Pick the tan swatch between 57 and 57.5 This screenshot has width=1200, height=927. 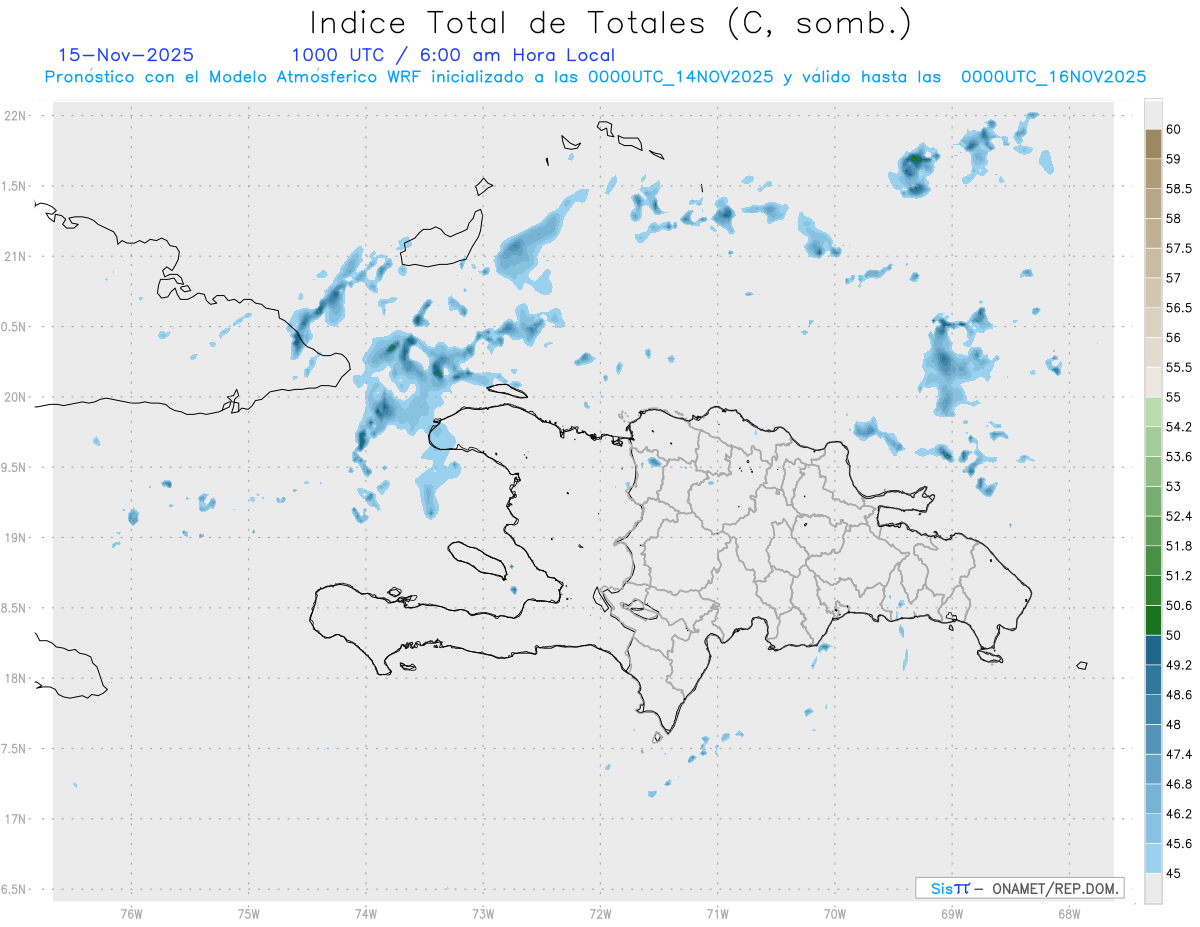(x=1153, y=263)
